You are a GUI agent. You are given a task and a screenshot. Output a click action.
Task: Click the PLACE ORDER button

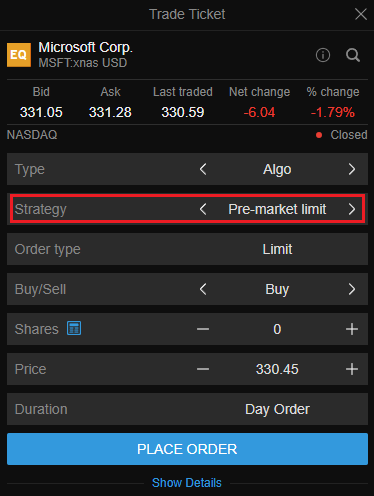[187, 449]
